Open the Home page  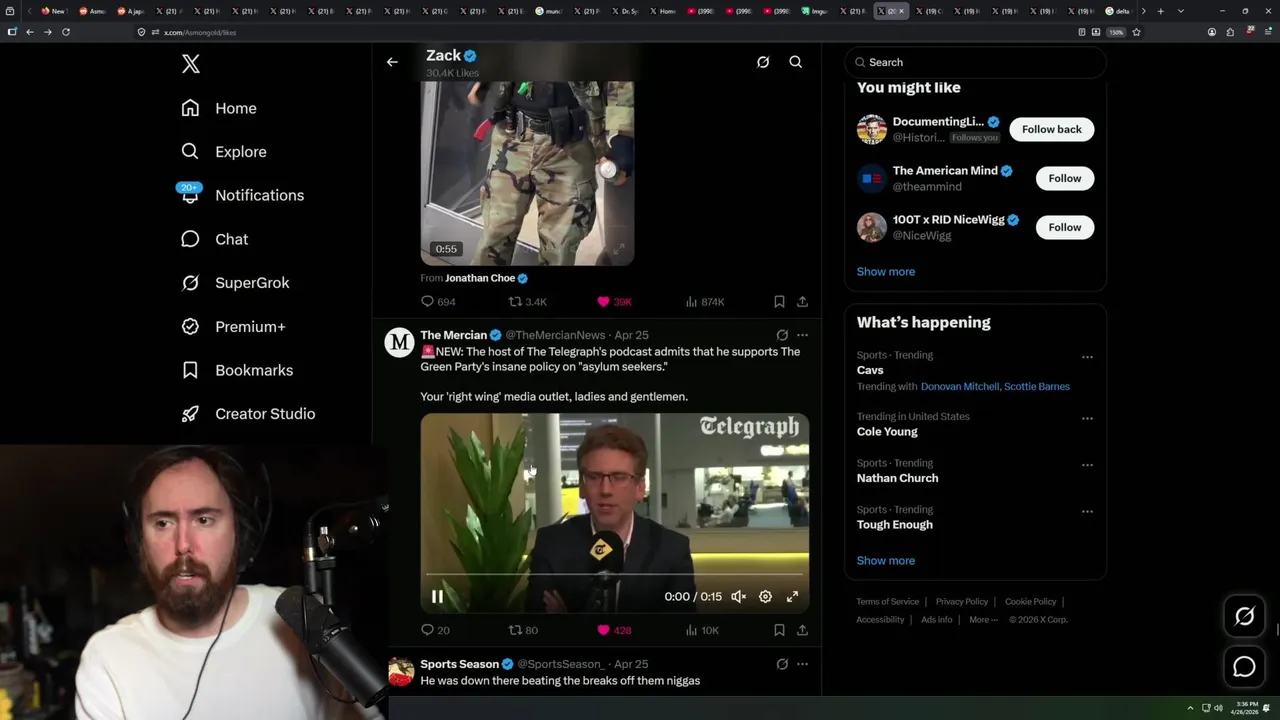pyautogui.click(x=219, y=108)
